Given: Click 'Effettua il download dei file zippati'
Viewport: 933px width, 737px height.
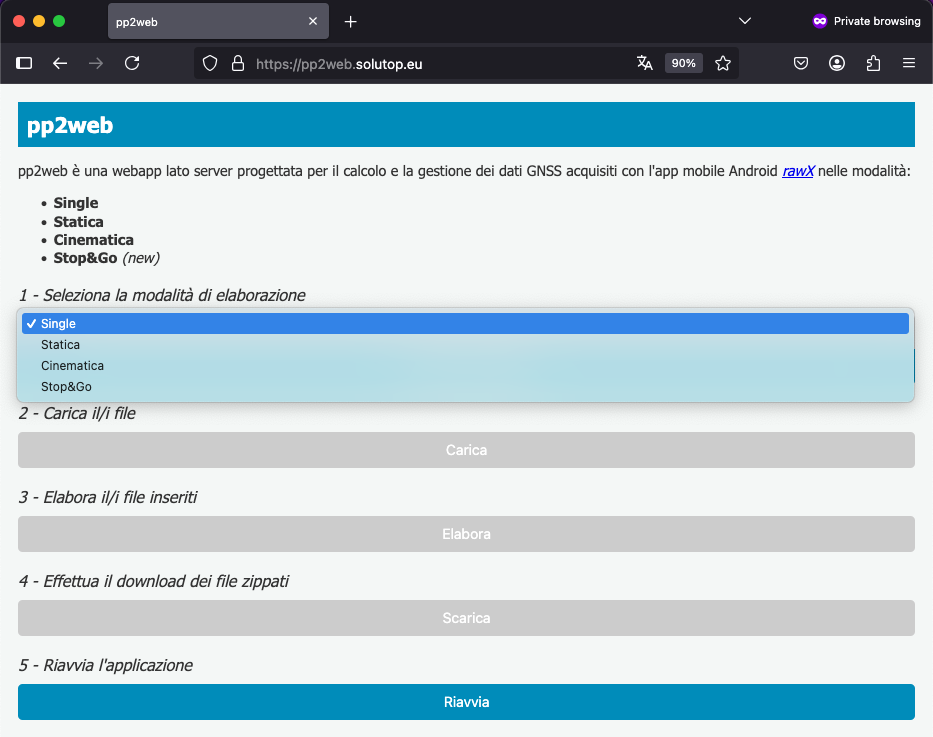Looking at the screenshot, I should pyautogui.click(x=154, y=581).
